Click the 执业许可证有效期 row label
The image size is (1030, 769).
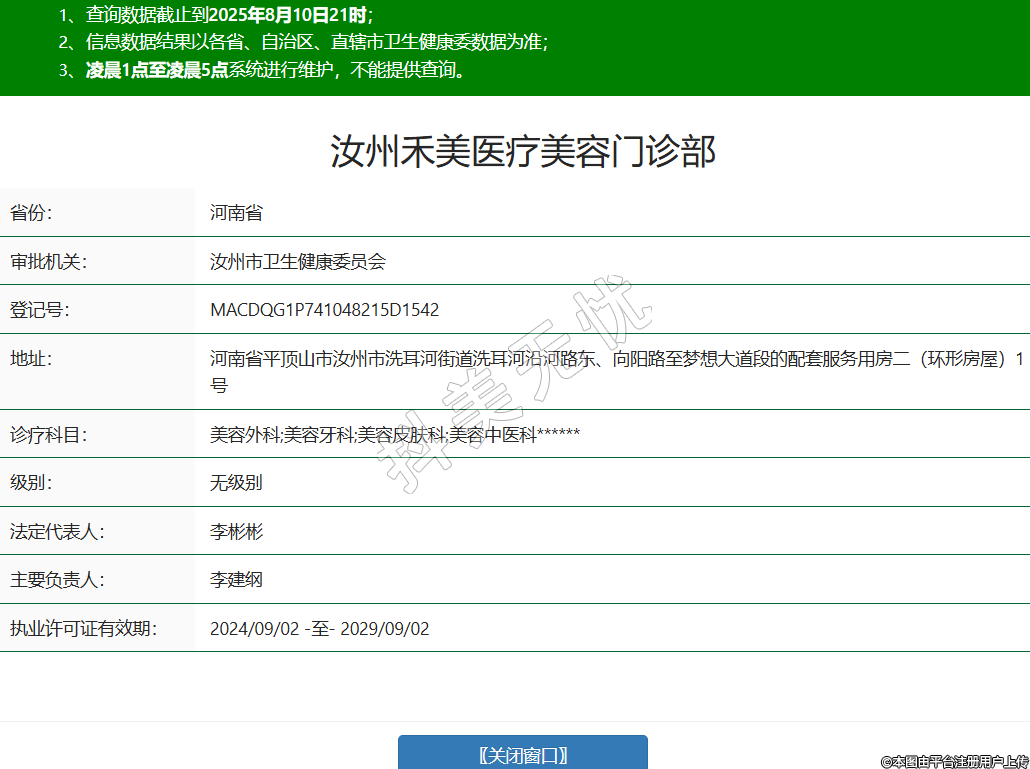83,629
